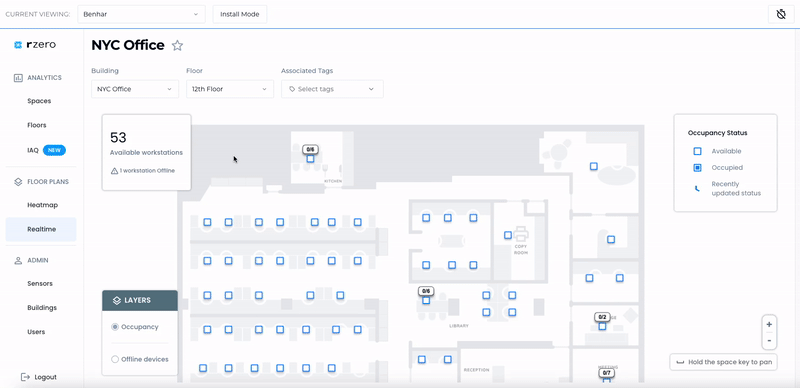
Task: Select the Copy Room workstation marker
Action: (508, 235)
